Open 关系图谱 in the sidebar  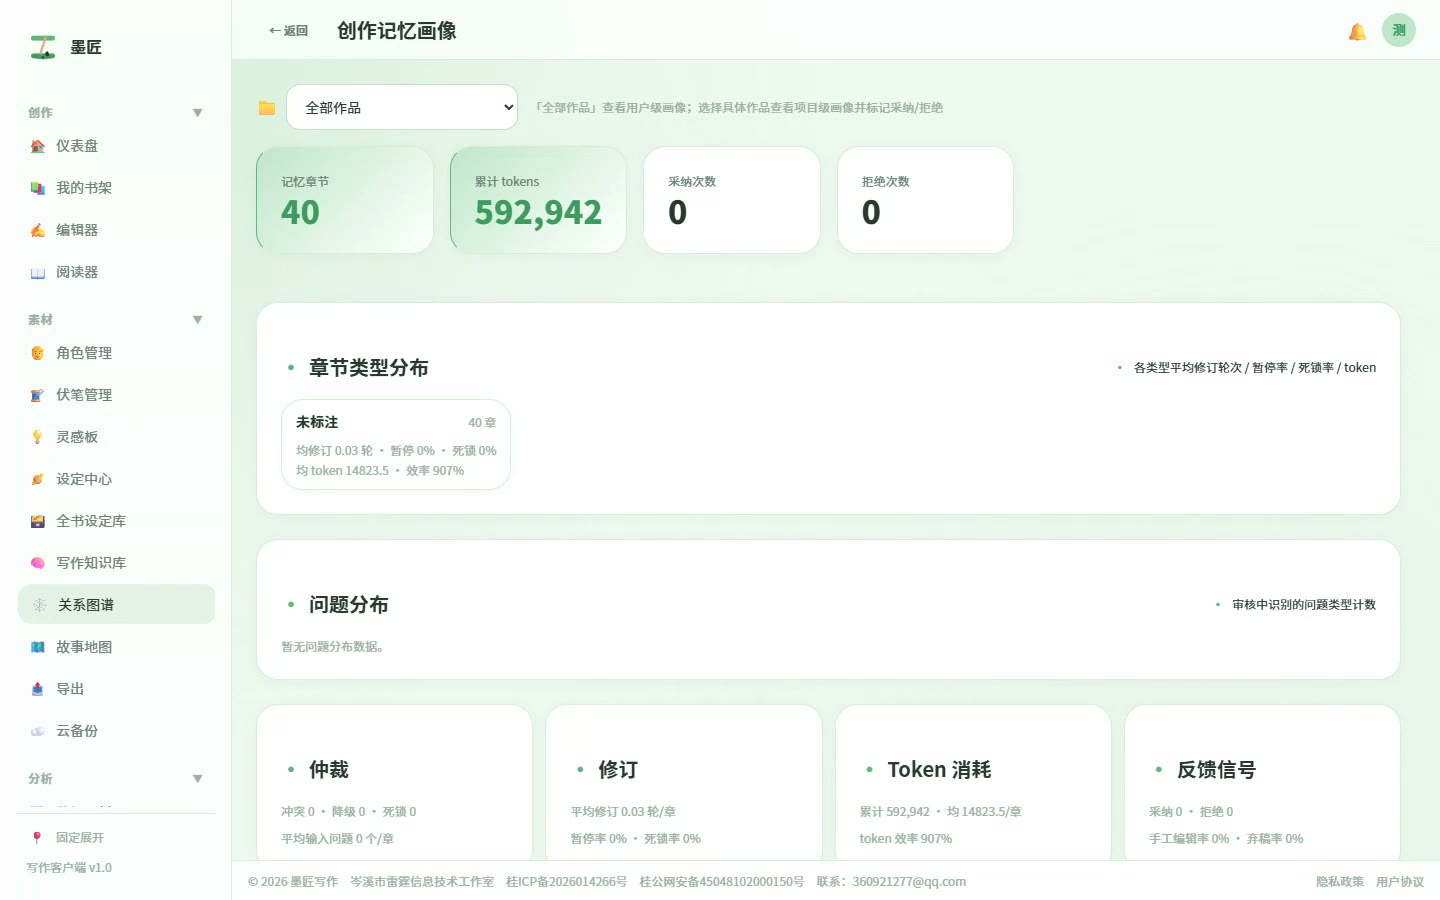(116, 605)
